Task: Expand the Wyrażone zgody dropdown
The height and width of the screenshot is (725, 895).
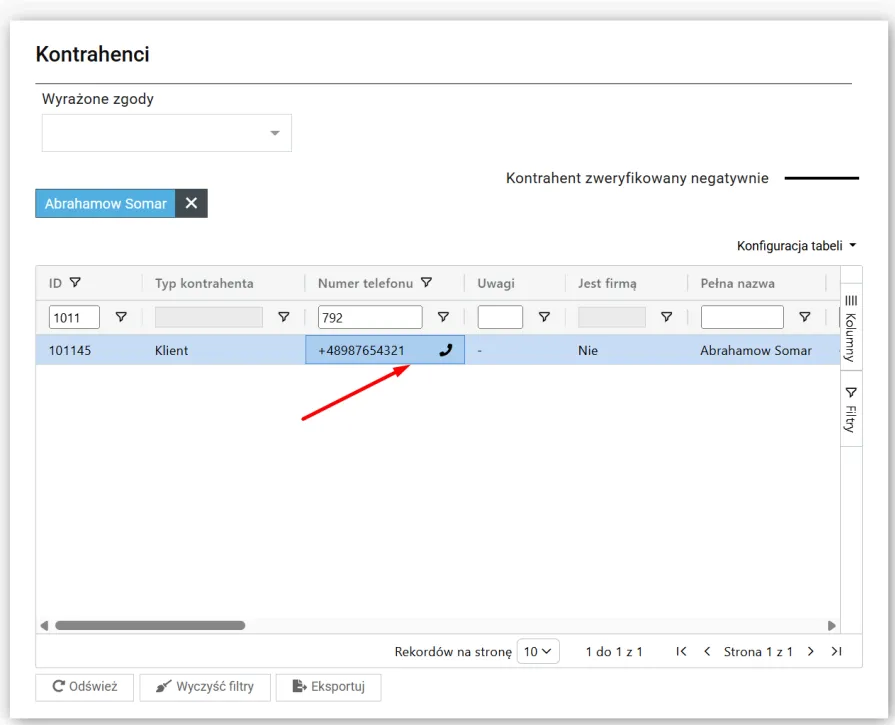Action: 275,134
